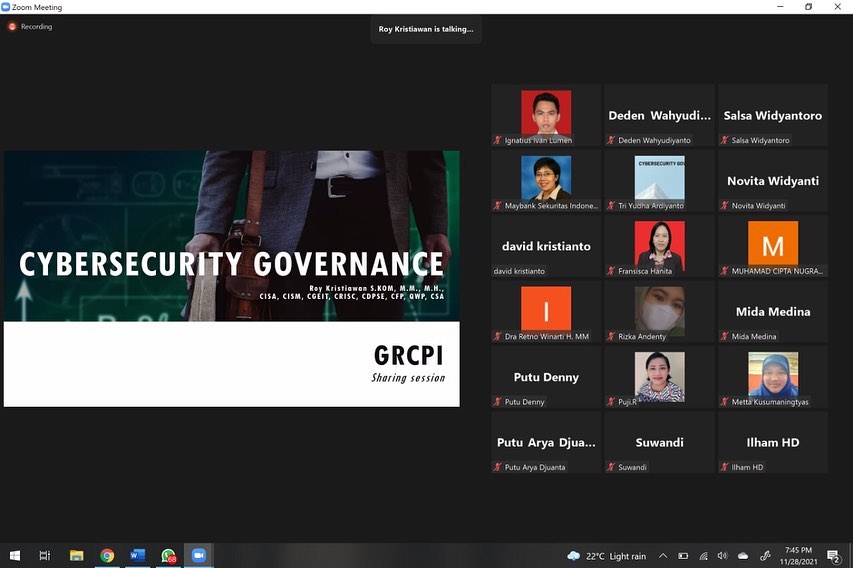Click the Metta Kusumaningtyas participant tile
The height and width of the screenshot is (568, 853).
point(773,377)
